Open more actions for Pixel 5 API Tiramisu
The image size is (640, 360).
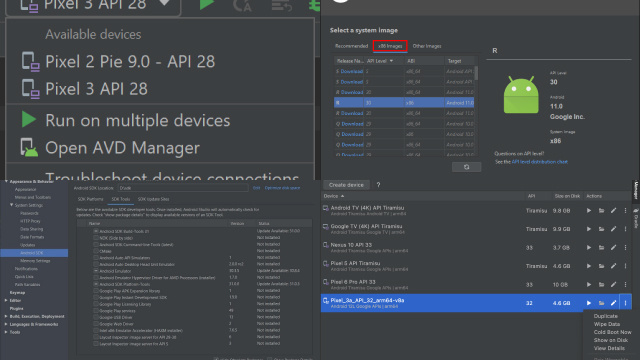click(625, 266)
